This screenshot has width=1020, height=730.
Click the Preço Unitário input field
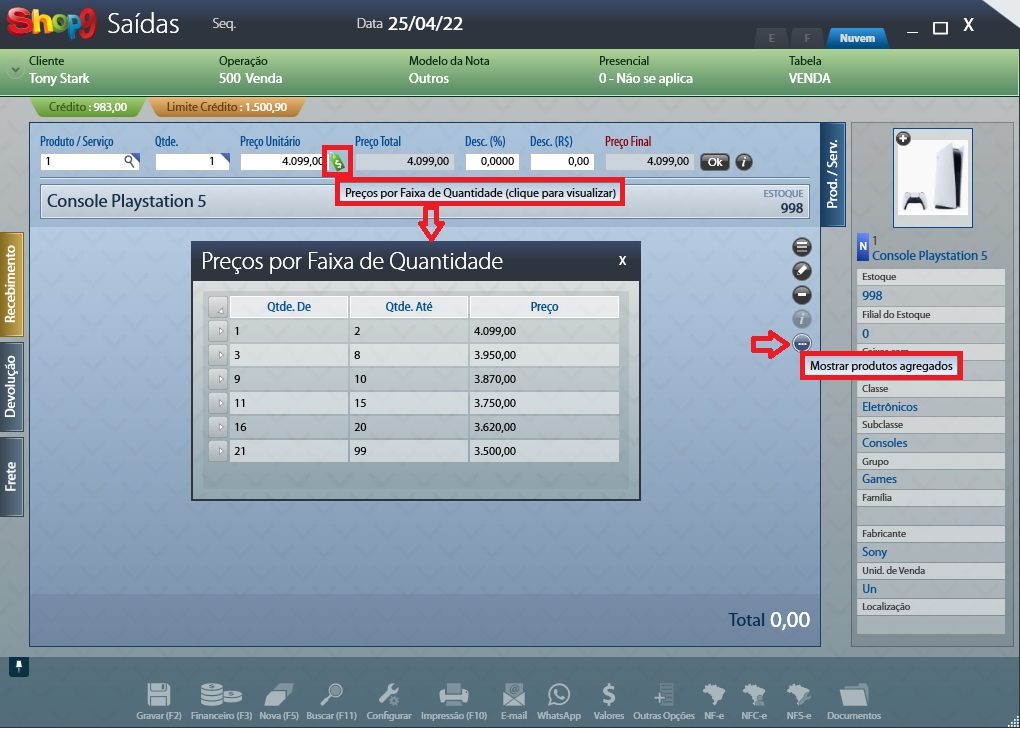coord(282,161)
